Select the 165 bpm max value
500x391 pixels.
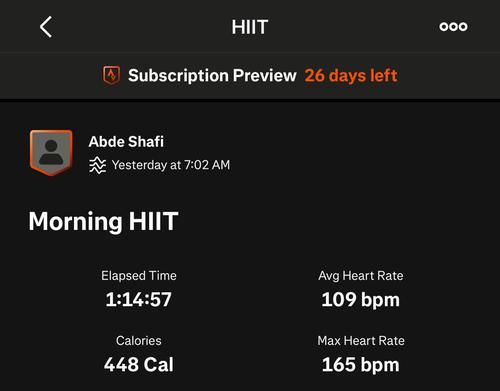[x=361, y=365]
